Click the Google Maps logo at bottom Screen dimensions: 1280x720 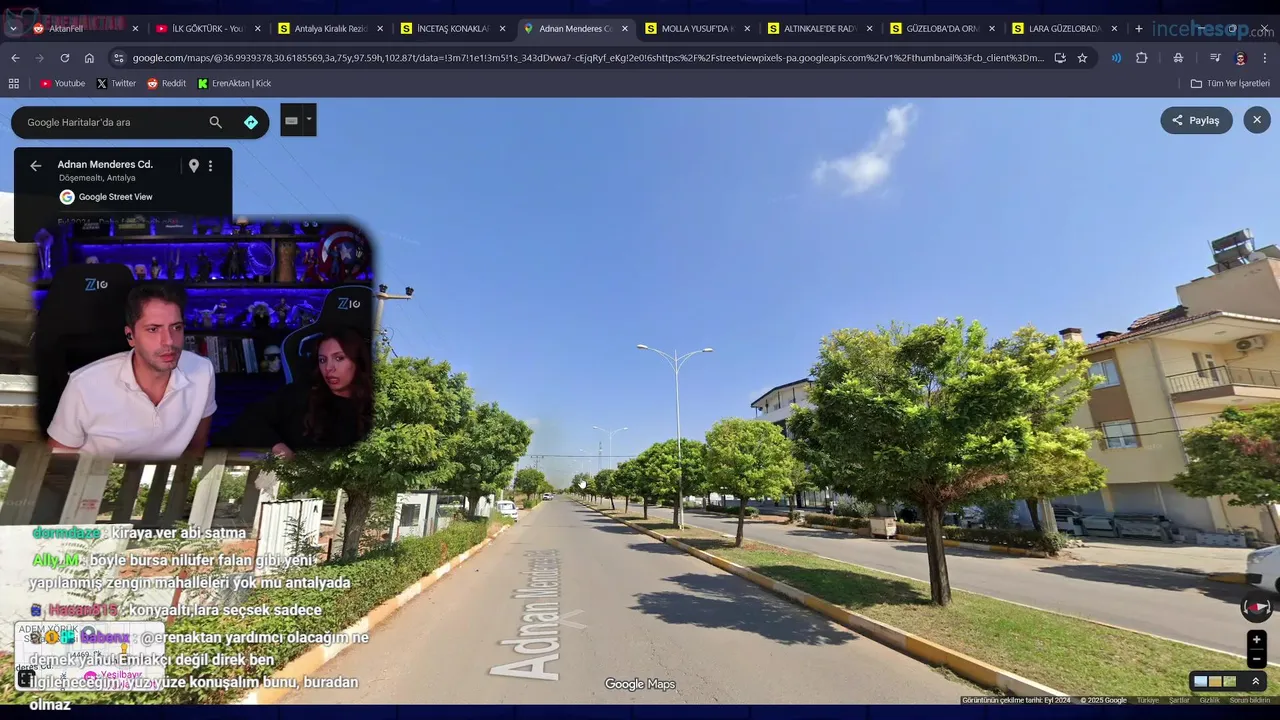(640, 684)
